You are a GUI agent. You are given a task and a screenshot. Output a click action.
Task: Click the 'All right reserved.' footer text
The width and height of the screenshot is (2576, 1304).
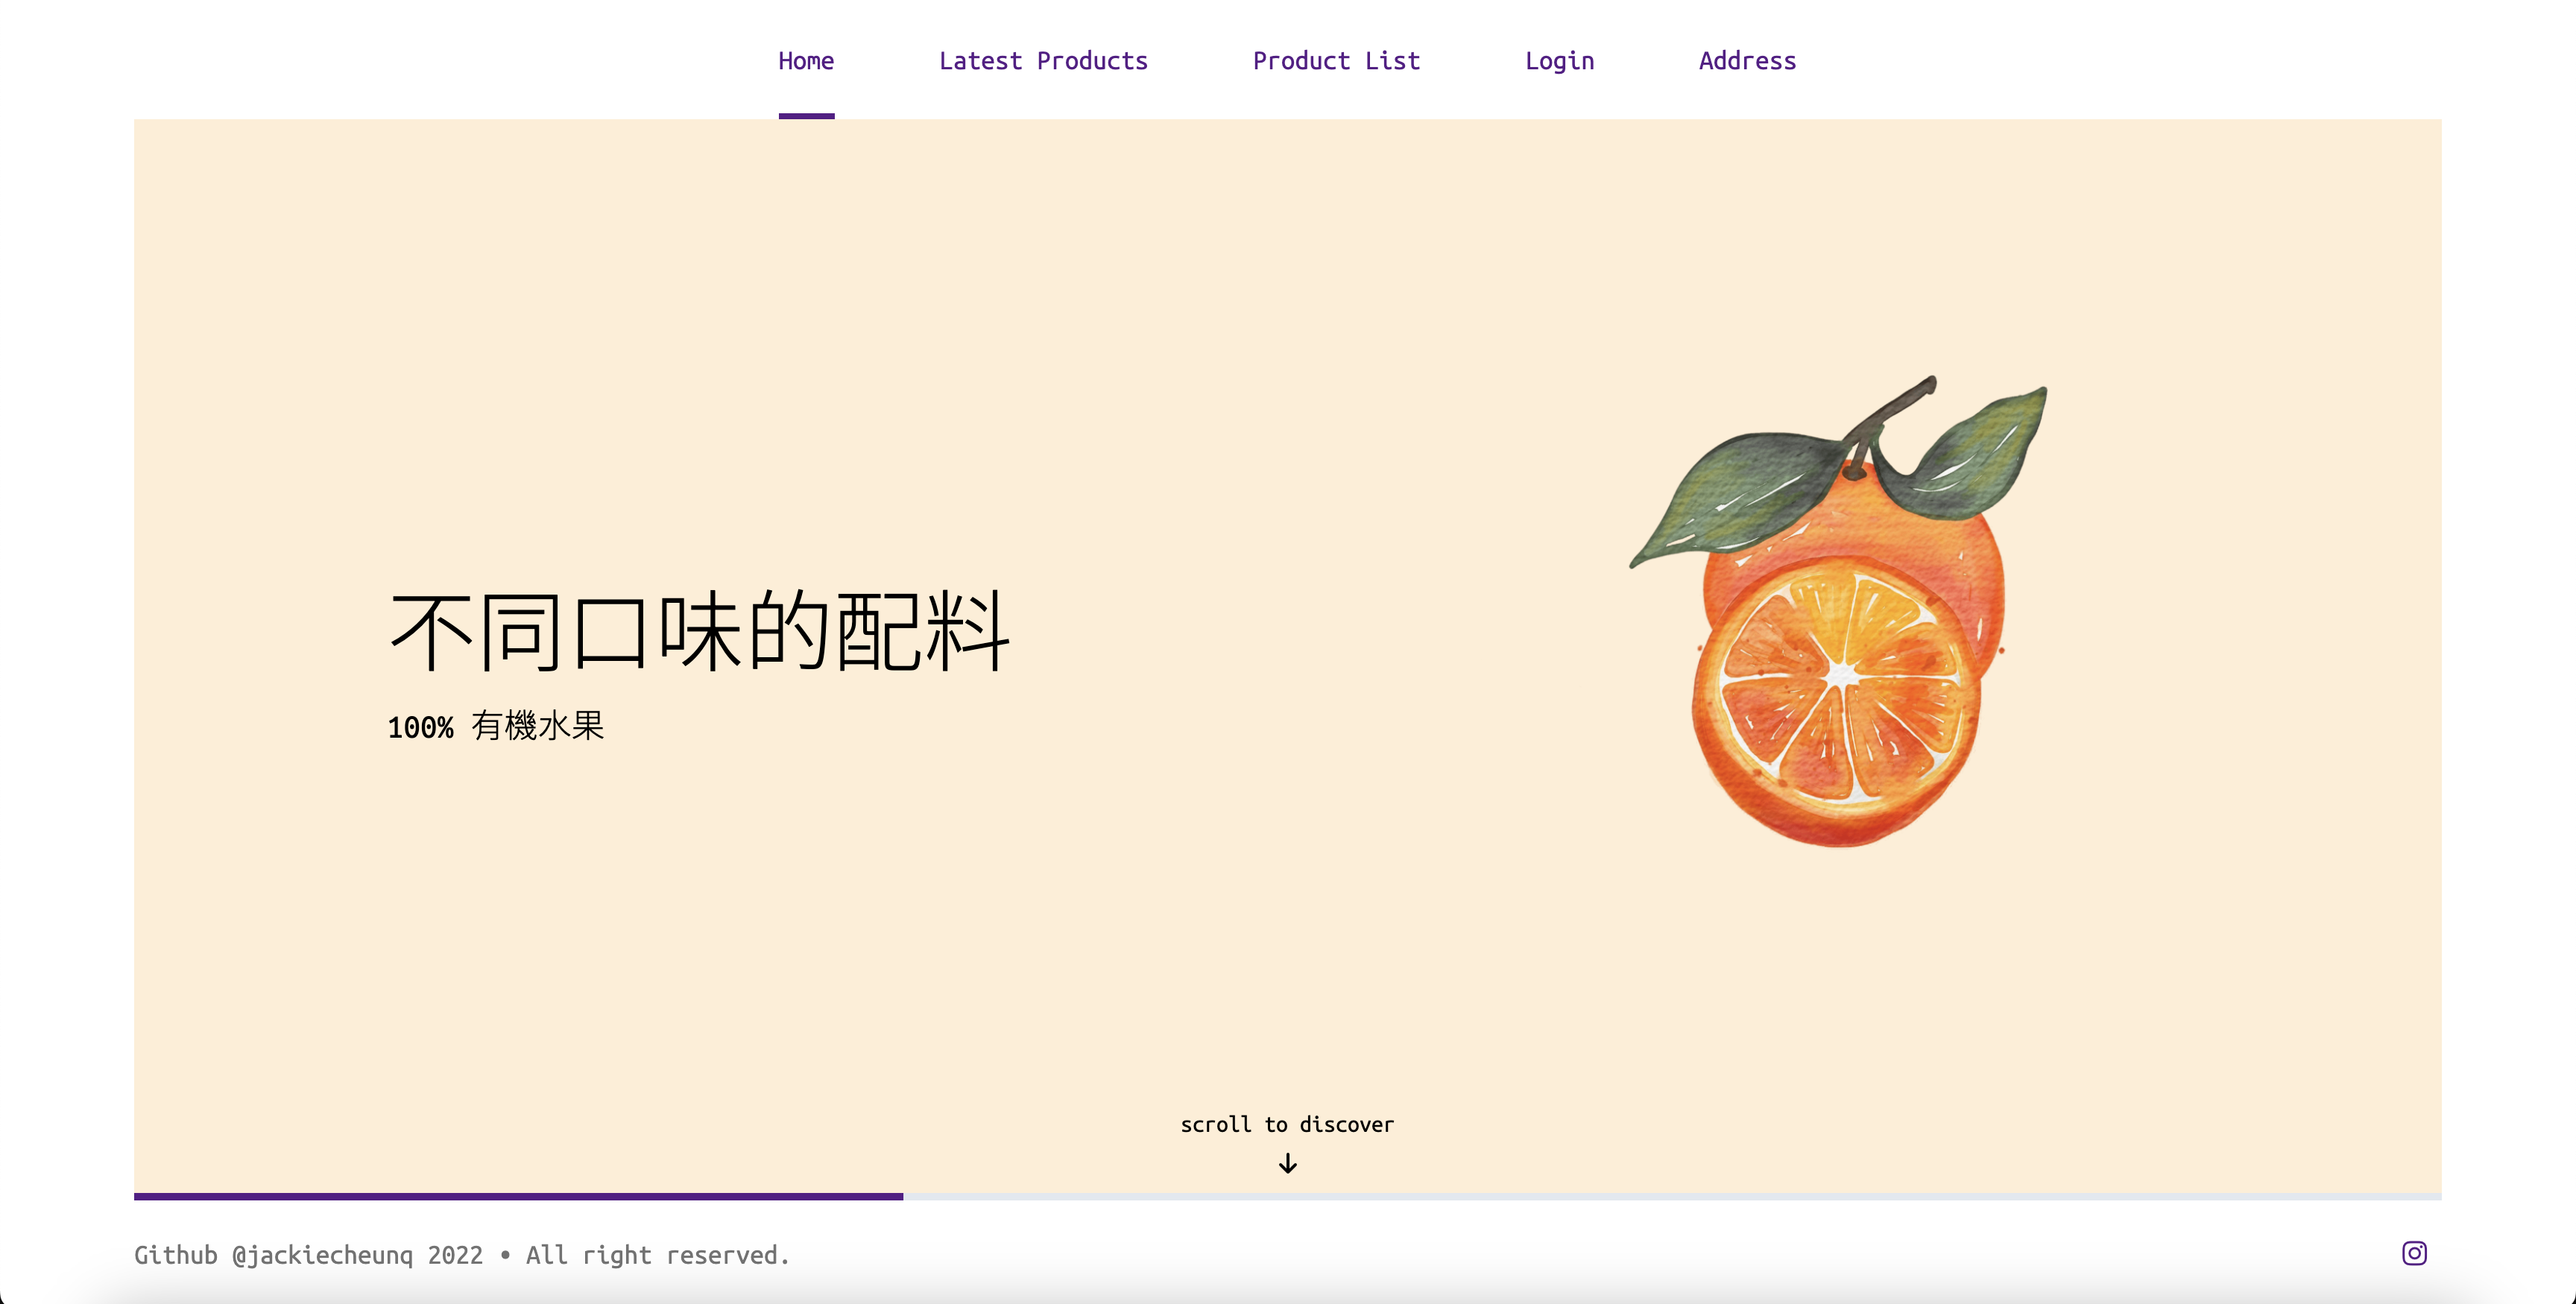(x=657, y=1255)
